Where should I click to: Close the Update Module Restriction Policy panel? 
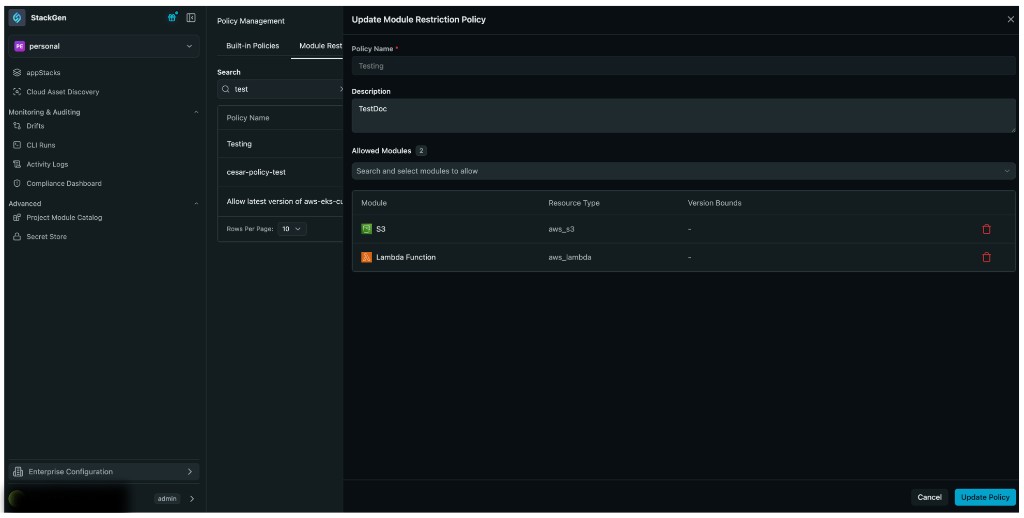pyautogui.click(x=1010, y=20)
